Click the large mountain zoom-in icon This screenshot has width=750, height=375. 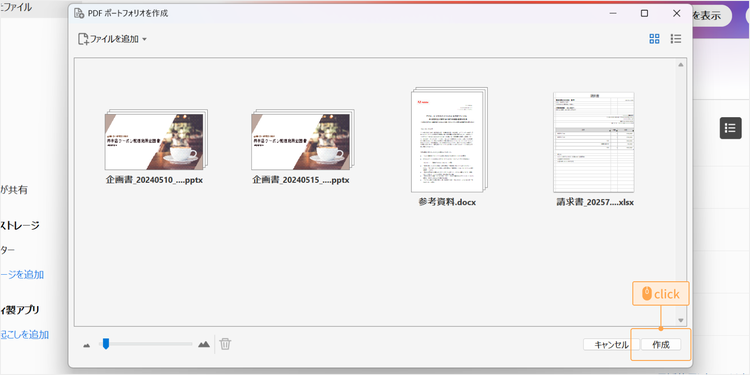click(x=204, y=344)
